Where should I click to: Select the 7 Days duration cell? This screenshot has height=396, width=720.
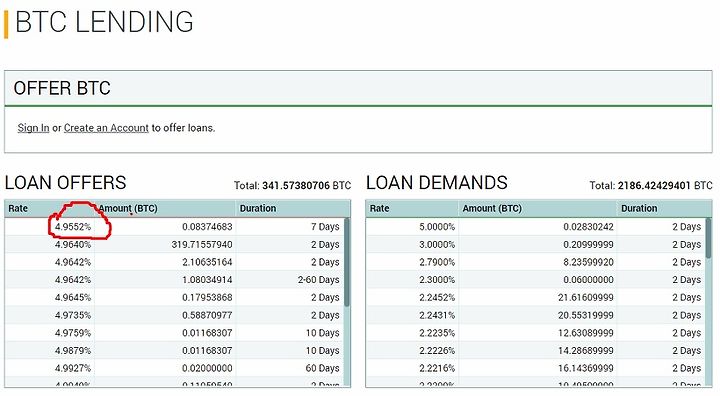click(x=325, y=227)
